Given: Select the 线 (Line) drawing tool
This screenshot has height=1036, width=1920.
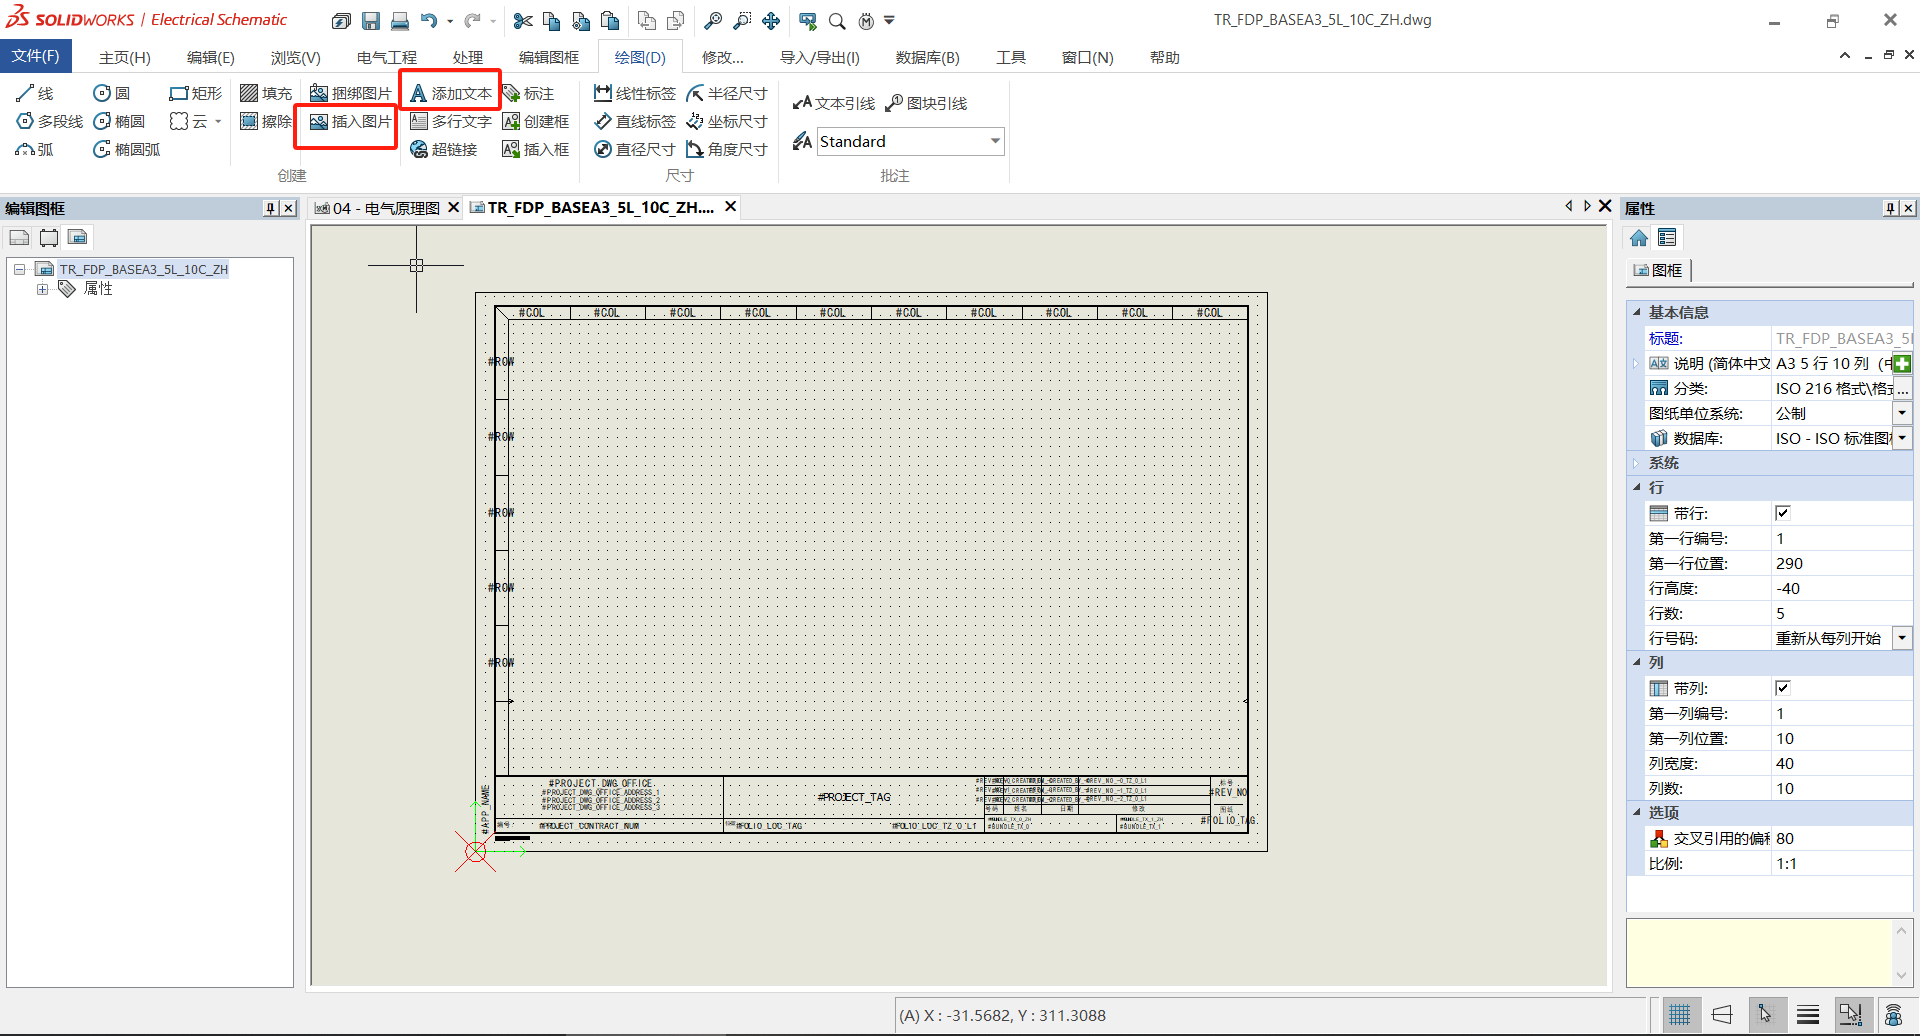Looking at the screenshot, I should point(35,93).
